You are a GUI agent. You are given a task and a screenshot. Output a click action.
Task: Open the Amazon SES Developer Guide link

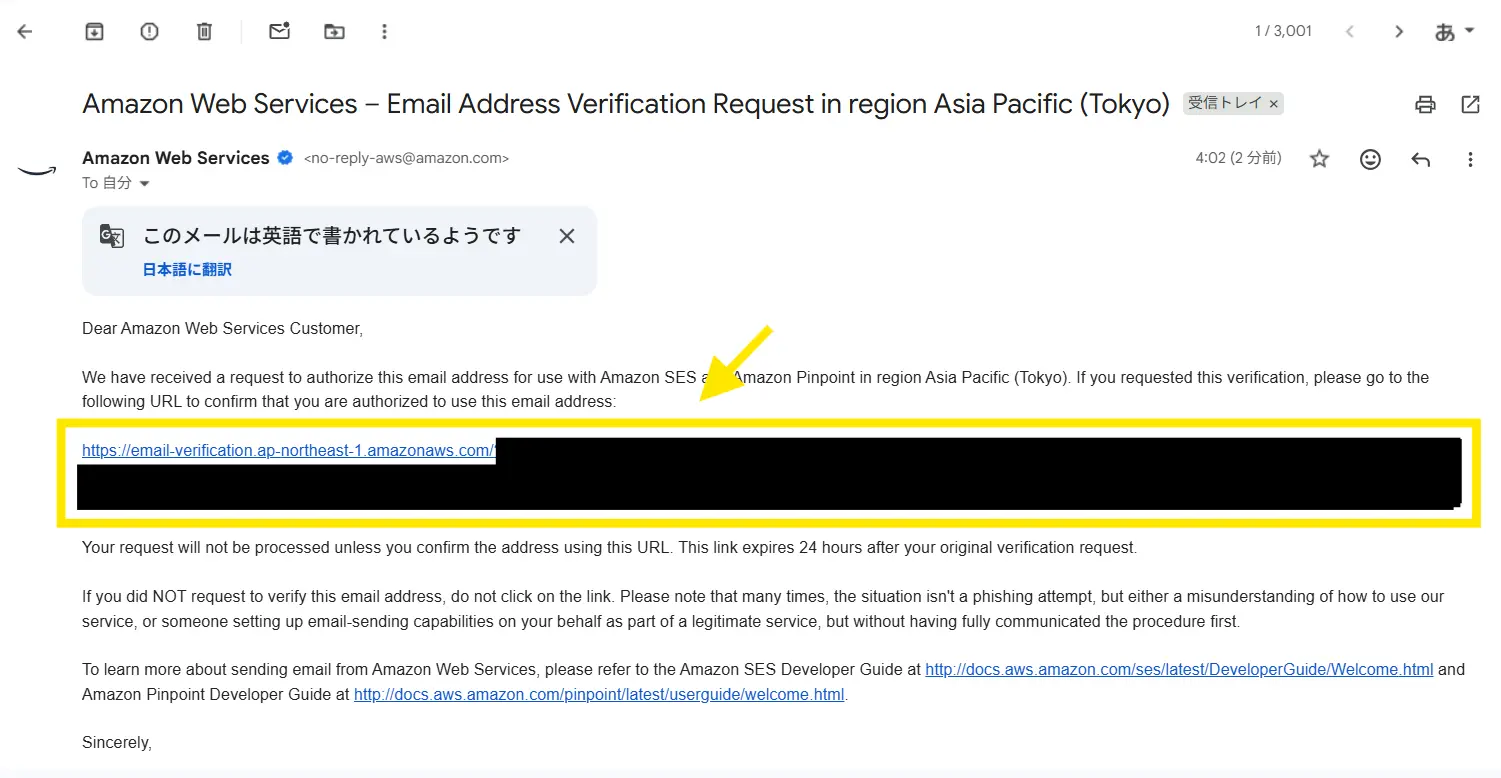pyautogui.click(x=1179, y=670)
